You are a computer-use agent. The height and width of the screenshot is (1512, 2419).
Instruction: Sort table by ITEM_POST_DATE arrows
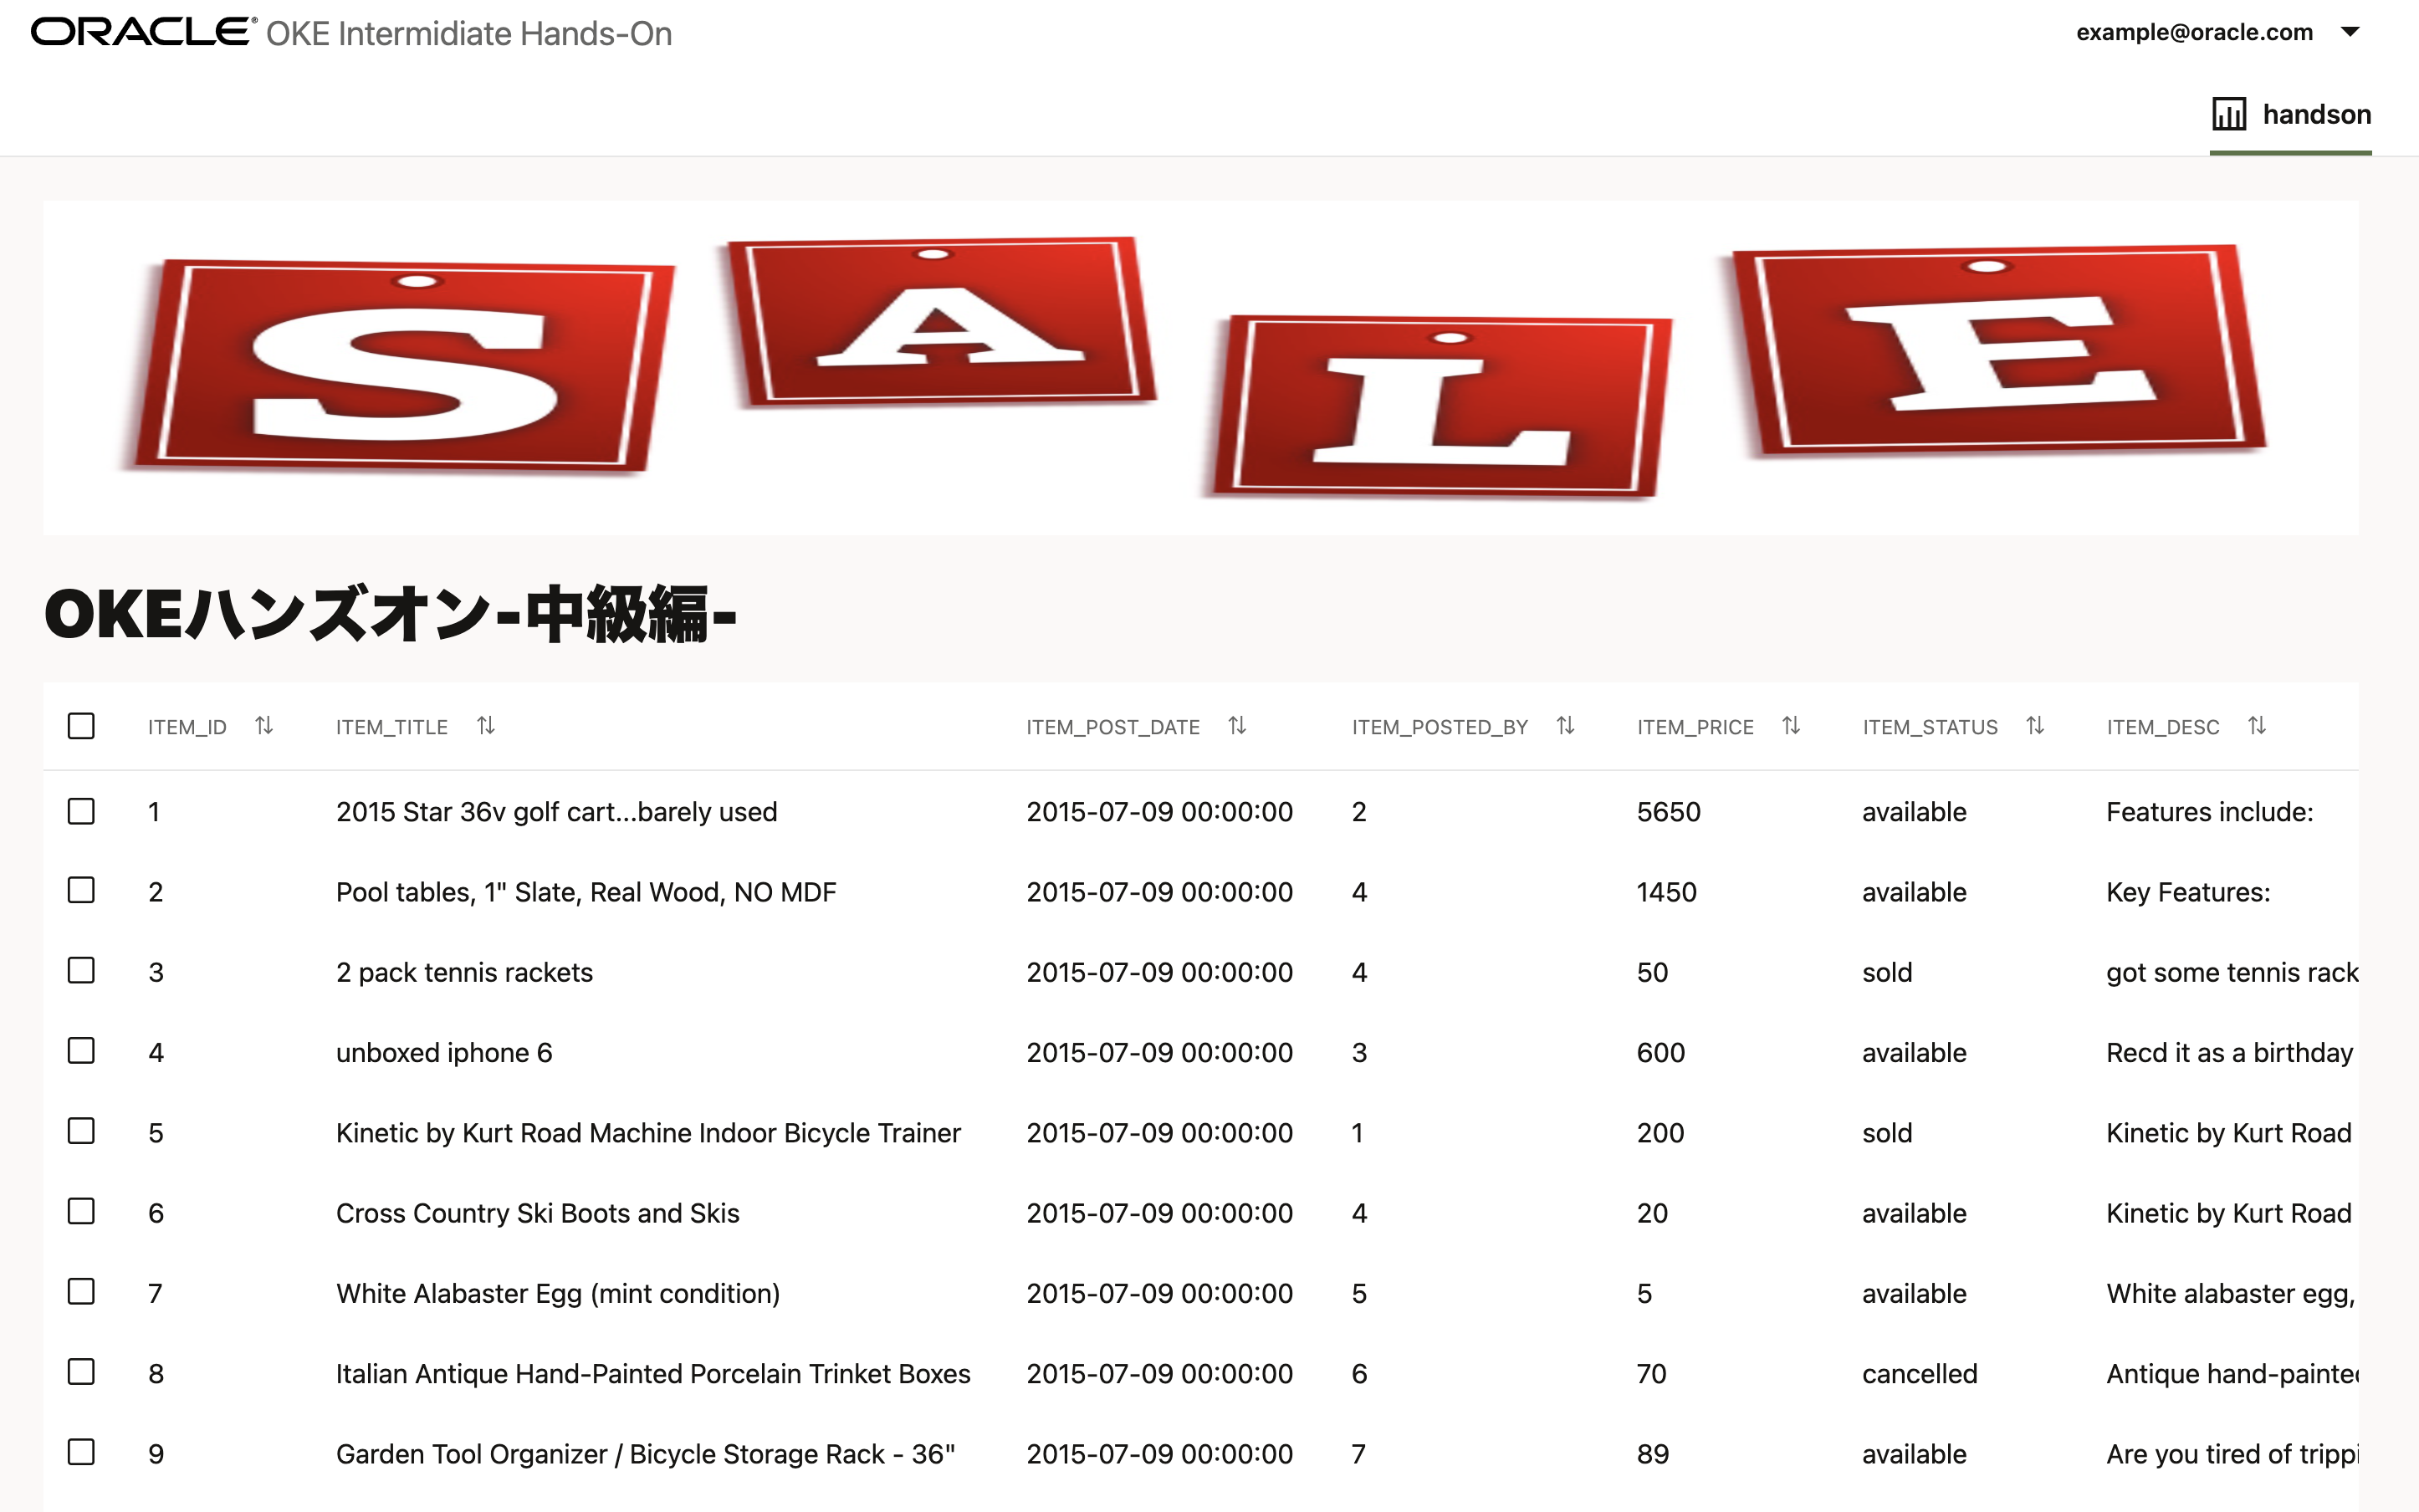point(1237,726)
